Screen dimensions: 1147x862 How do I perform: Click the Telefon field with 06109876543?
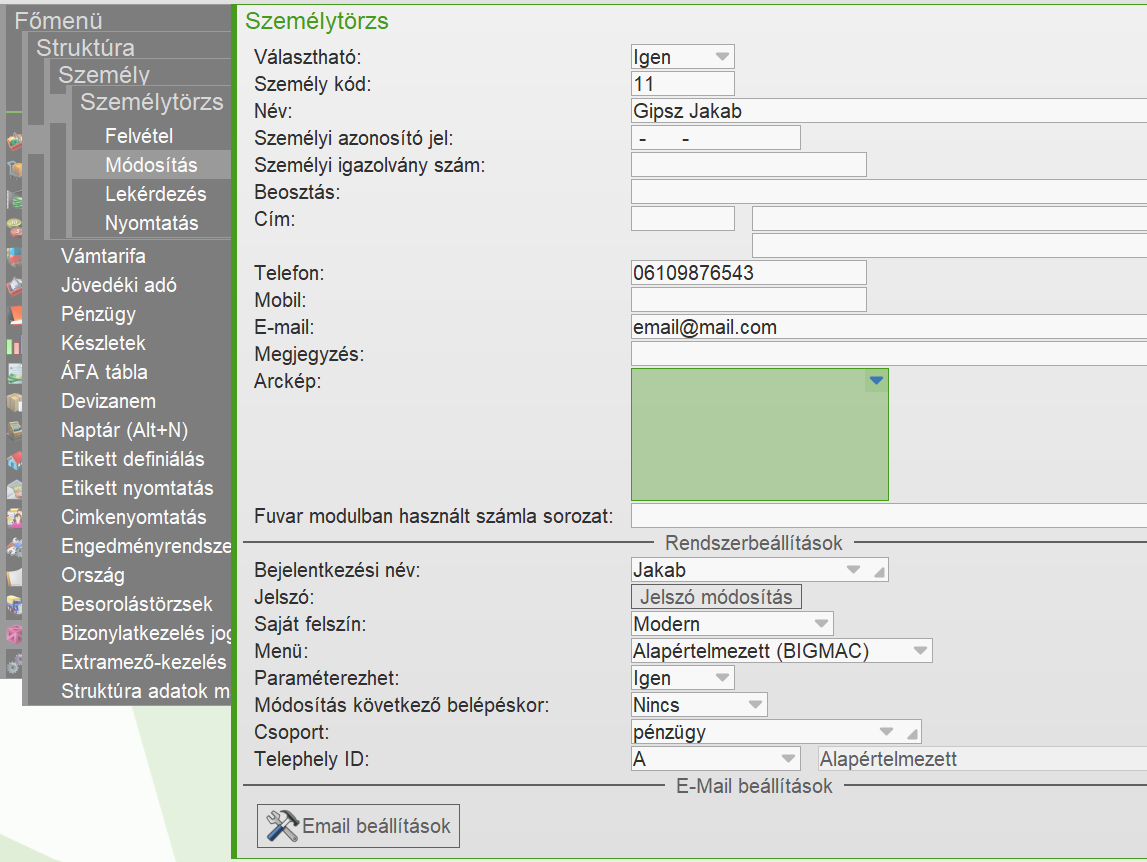(x=748, y=272)
